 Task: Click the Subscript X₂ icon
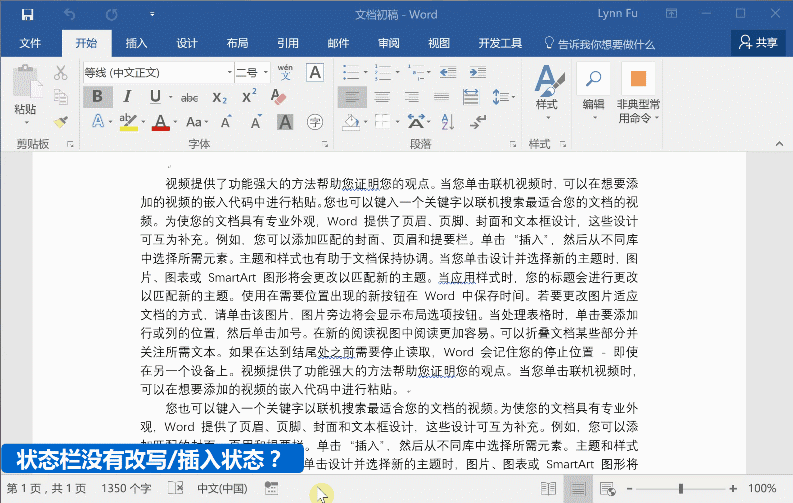[x=220, y=97]
